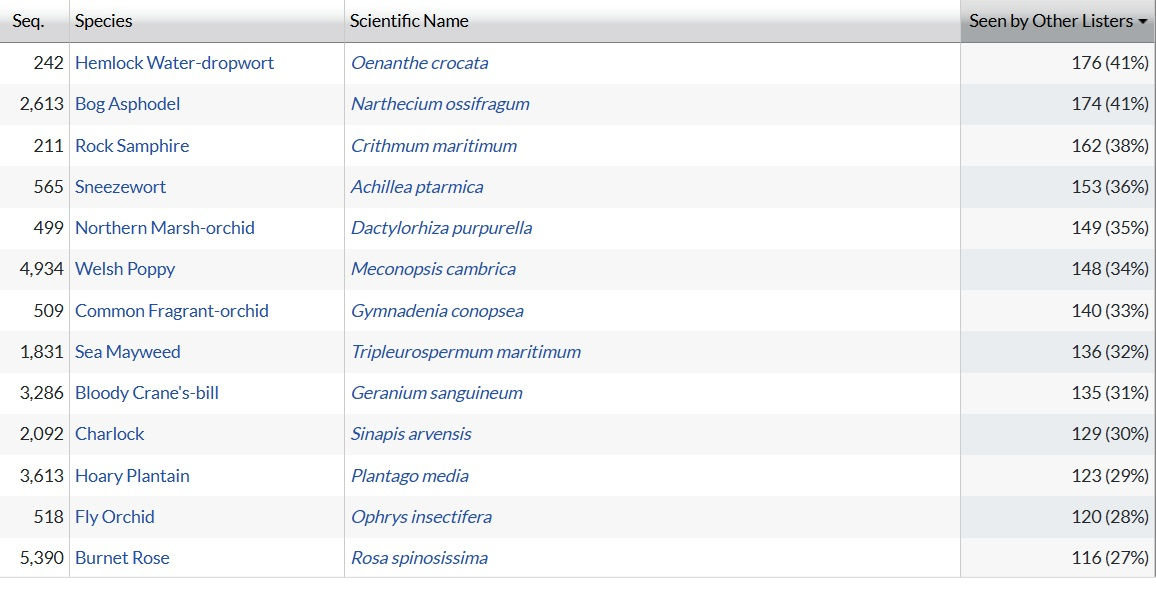Image resolution: width=1156 pixels, height=599 pixels.
Task: Select Northern Marsh-orchid link
Action: coord(165,228)
